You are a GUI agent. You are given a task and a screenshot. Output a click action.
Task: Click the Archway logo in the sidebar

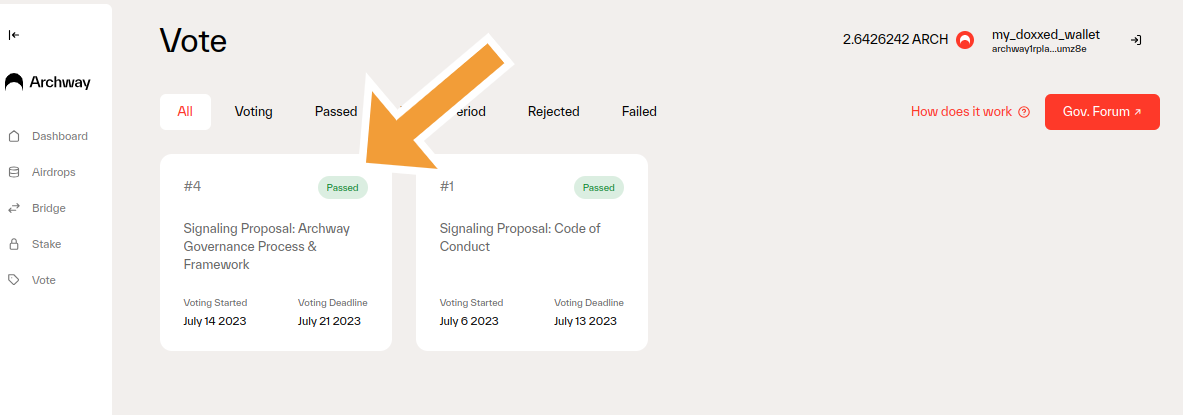click(x=48, y=83)
